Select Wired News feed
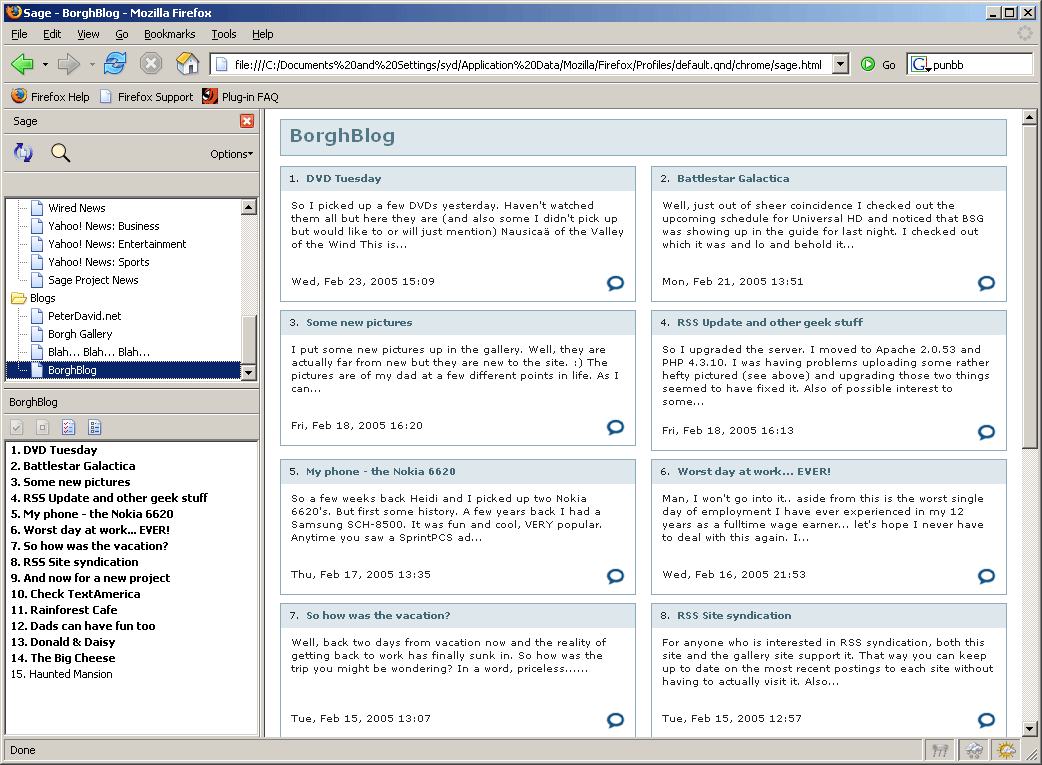 (x=76, y=208)
